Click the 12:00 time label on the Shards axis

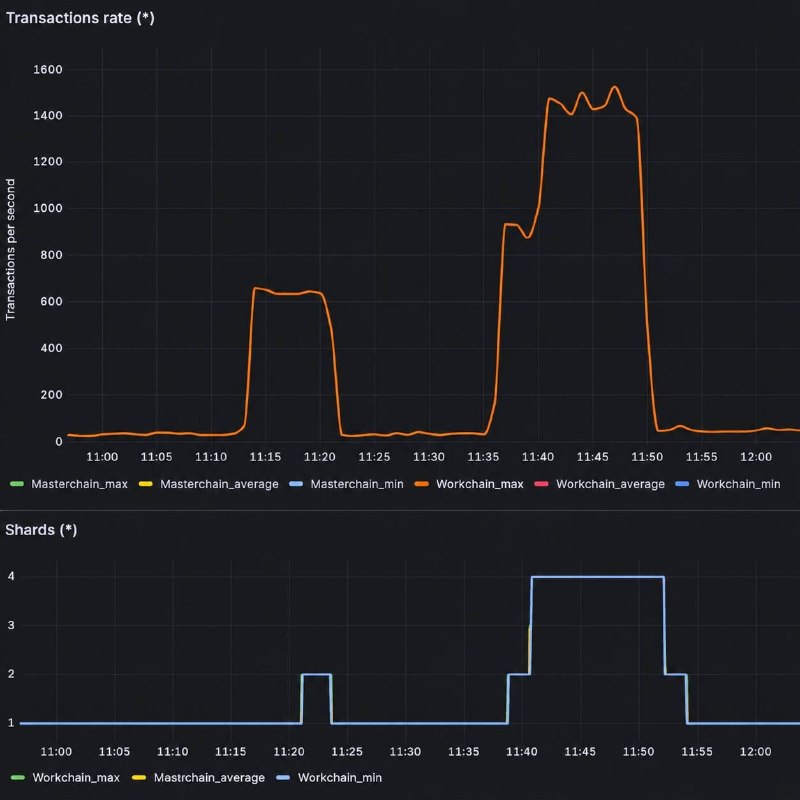755,752
